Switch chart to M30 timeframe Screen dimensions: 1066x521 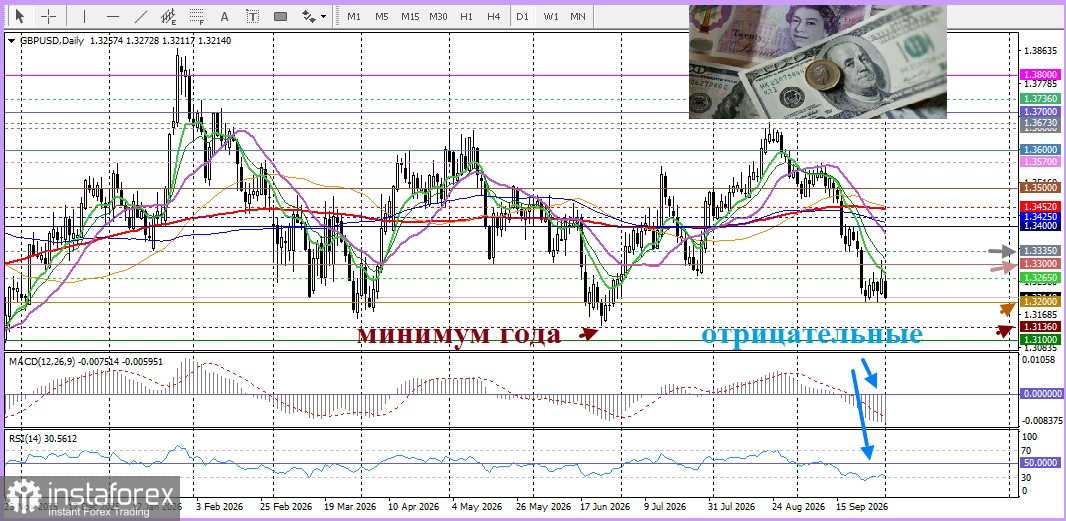[x=438, y=16]
